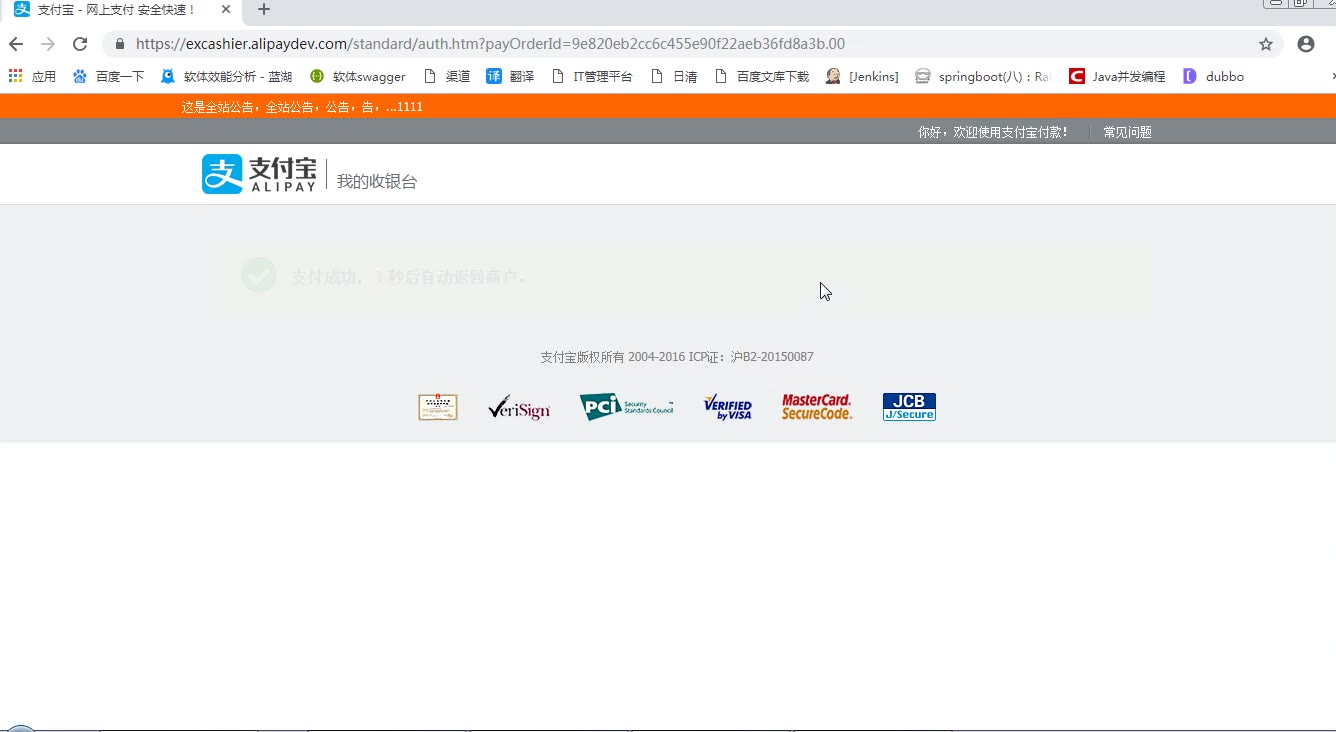Open the 应用 apps bookmark
The width and height of the screenshot is (1336, 732).
click(32, 76)
